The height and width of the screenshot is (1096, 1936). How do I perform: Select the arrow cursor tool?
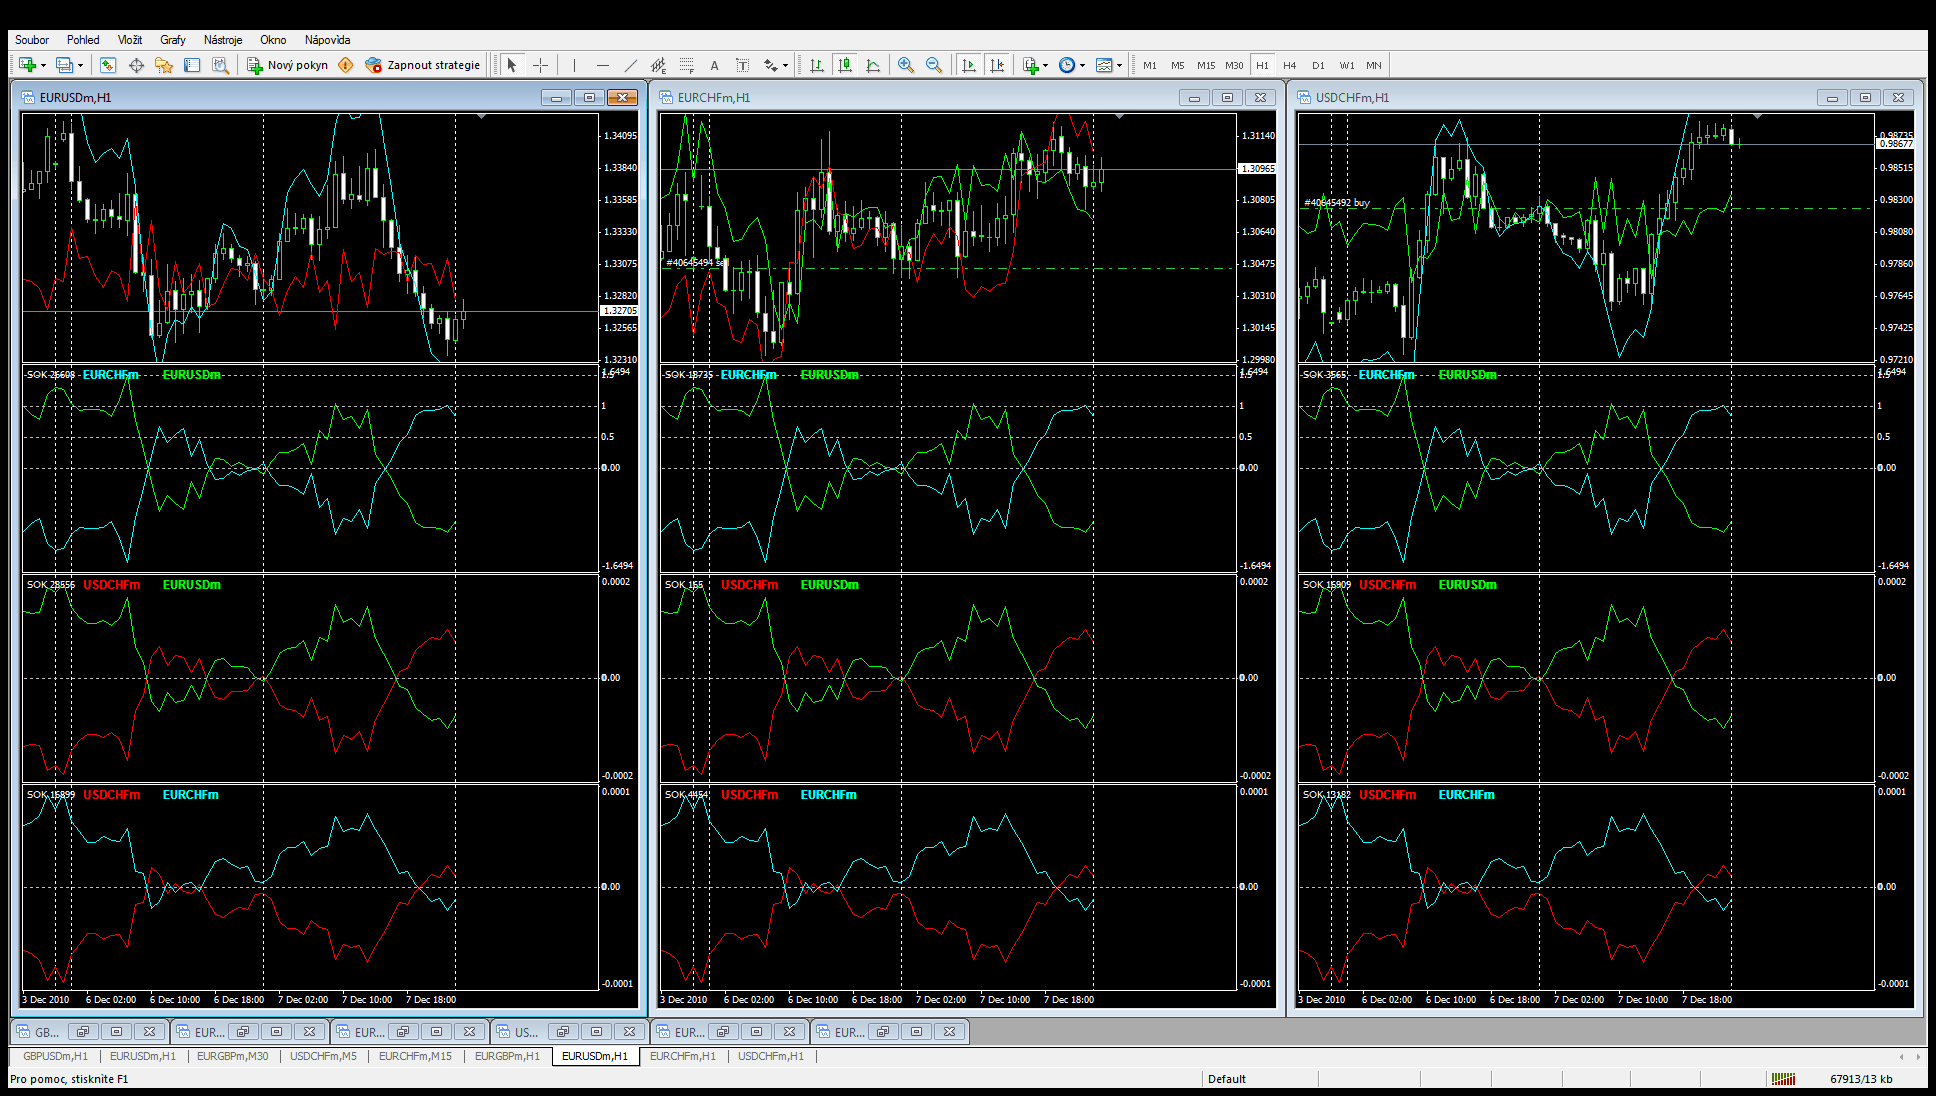pyautogui.click(x=512, y=65)
